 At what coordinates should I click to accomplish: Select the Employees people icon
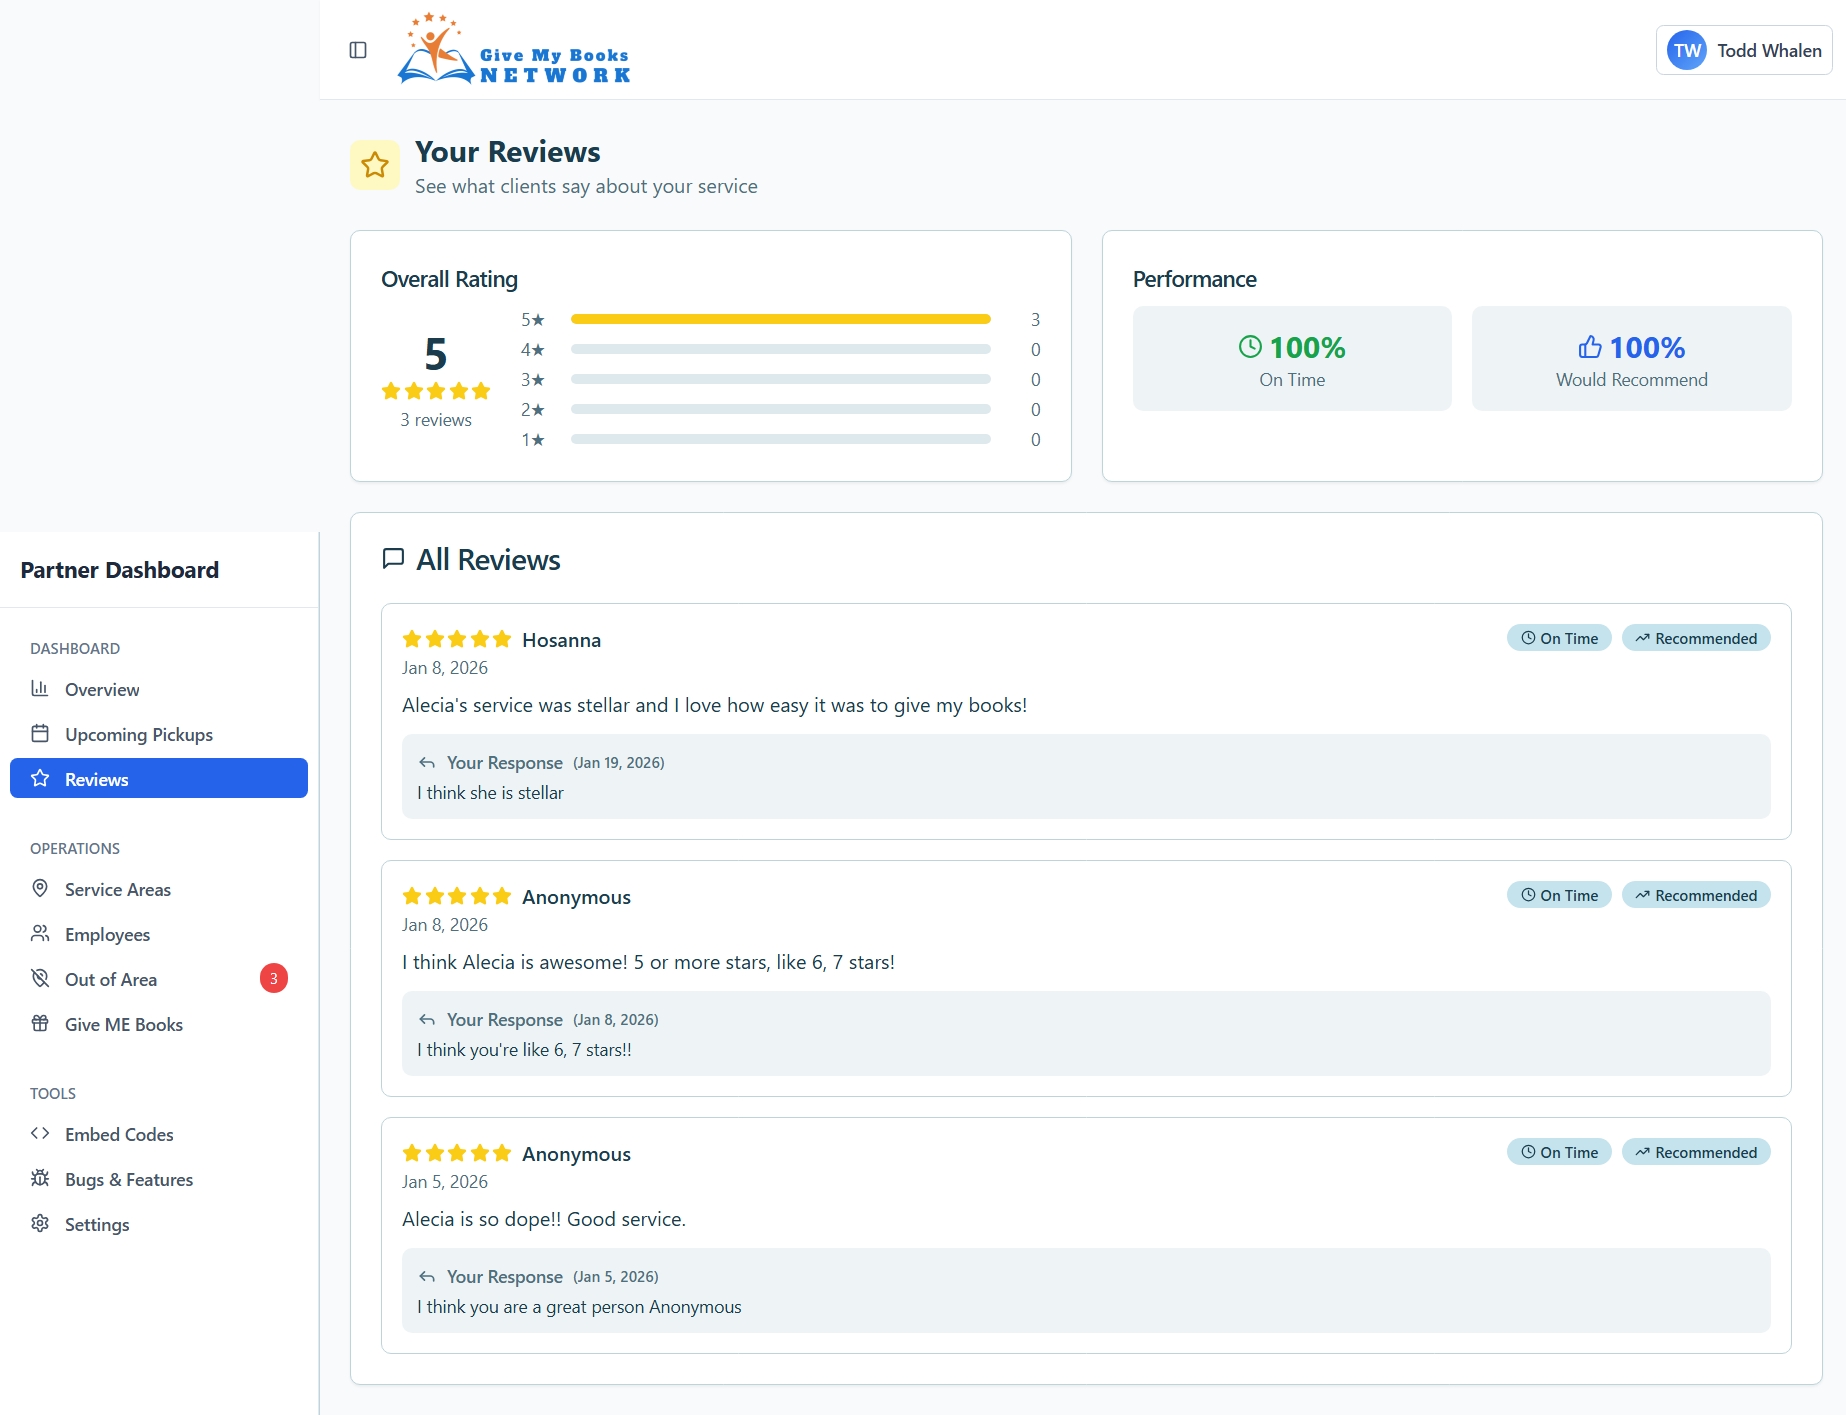click(x=39, y=934)
